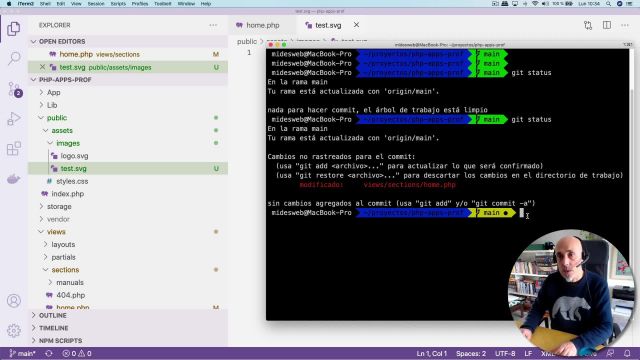Click the feedback icon in status bar
Image resolution: width=640 pixels, height=360 pixels.
610,353
